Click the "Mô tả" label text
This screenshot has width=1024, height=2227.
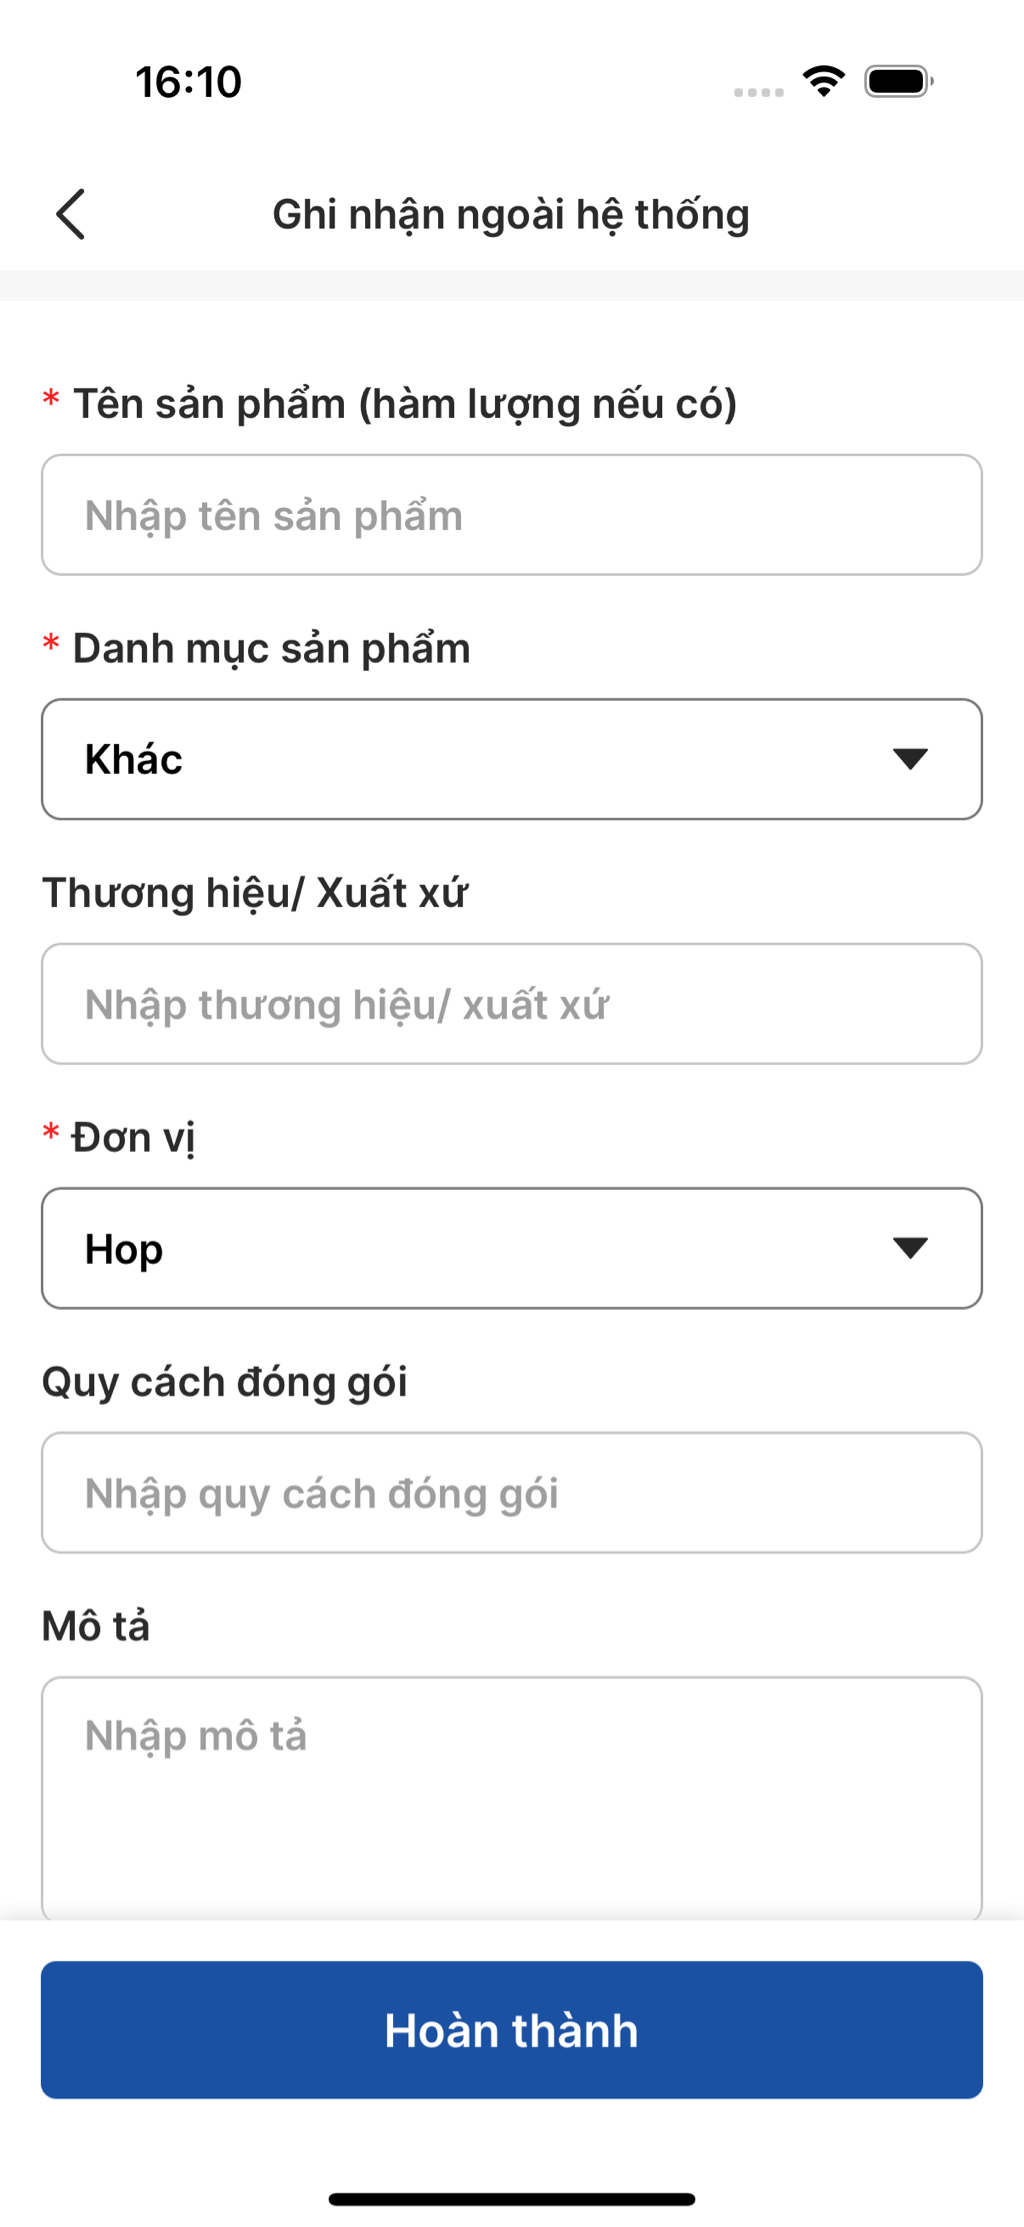(x=96, y=1626)
